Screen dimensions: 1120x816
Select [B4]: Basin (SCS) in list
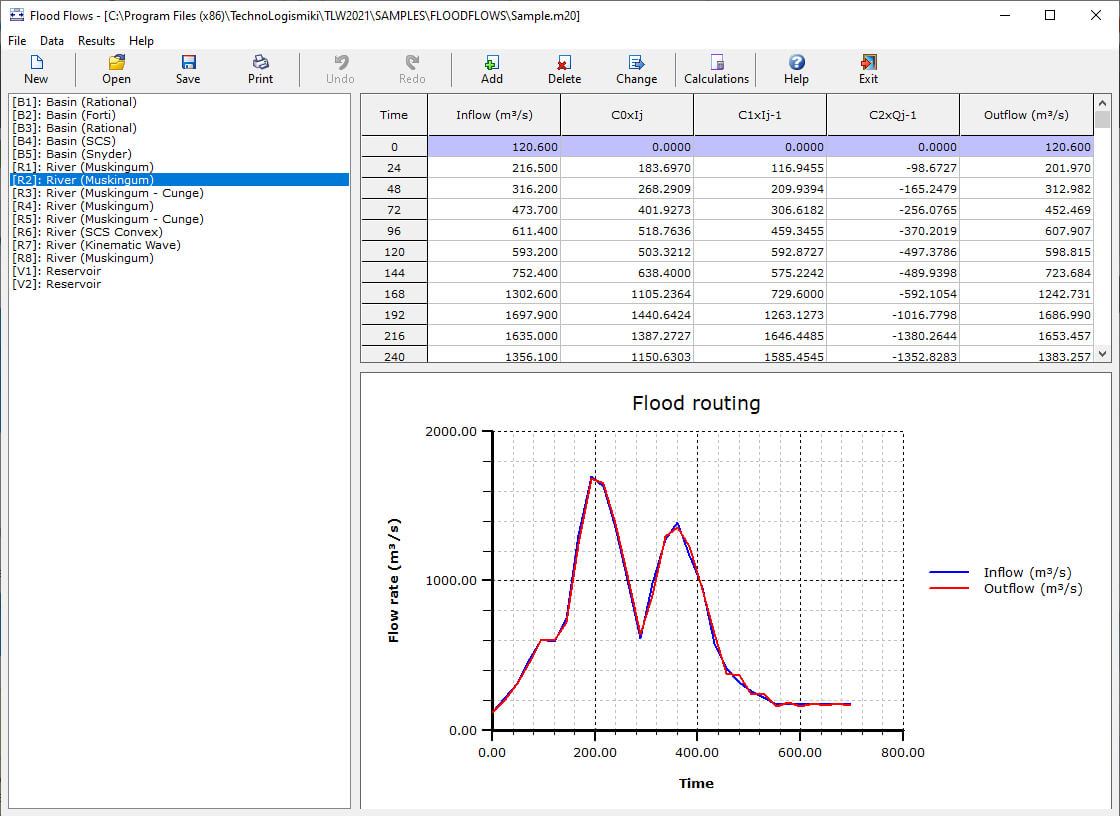tap(64, 141)
